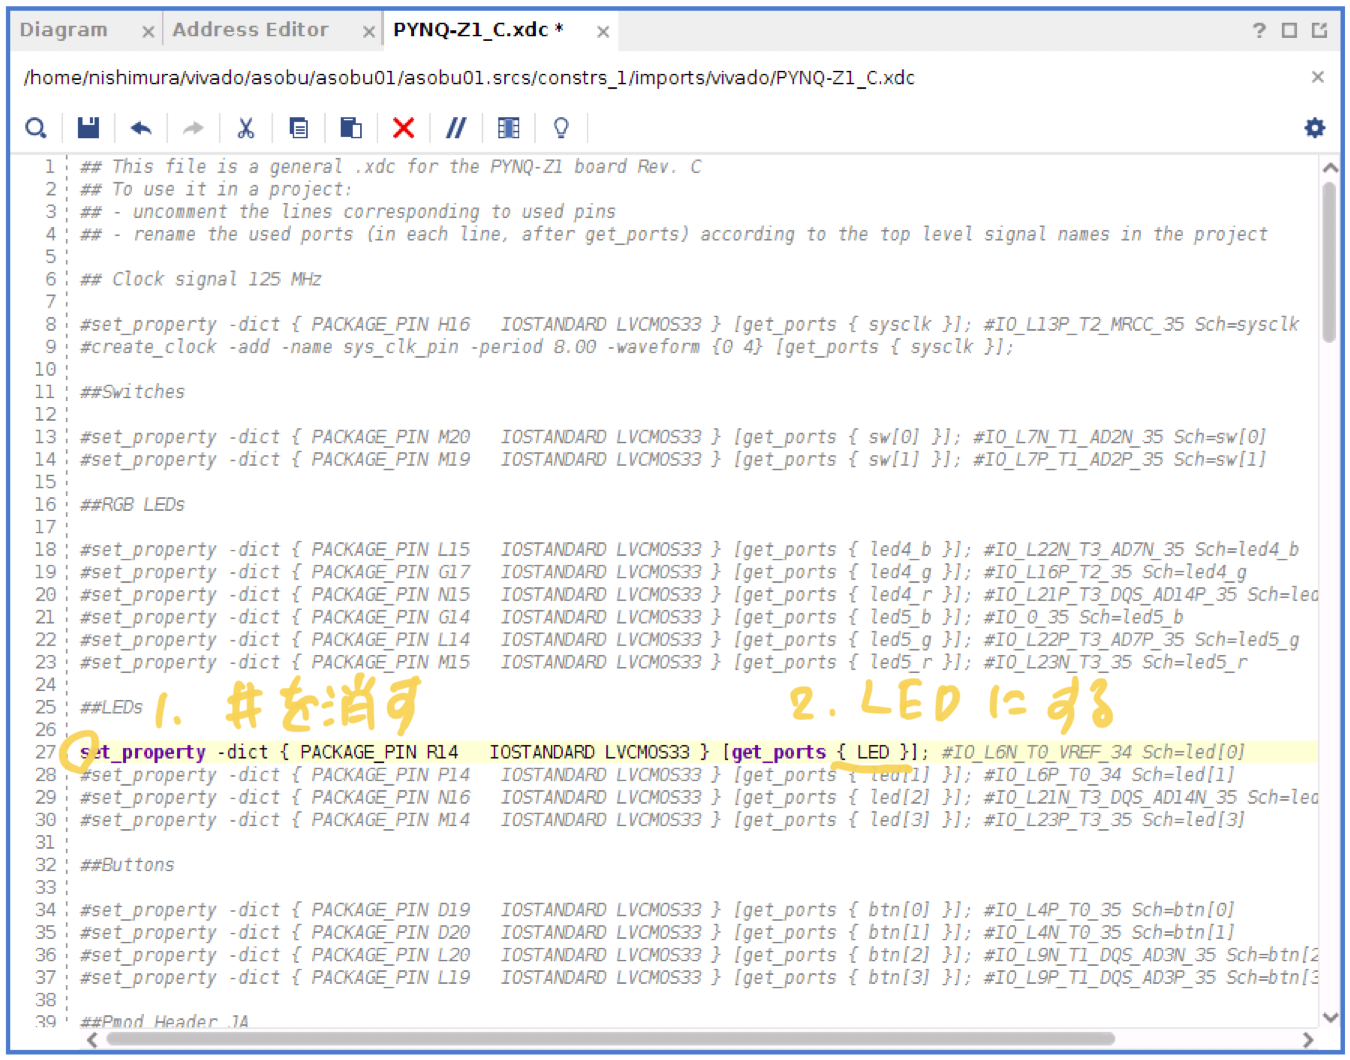Image resolution: width=1350 pixels, height=1060 pixels.
Task: Click scroll right arrow
Action: (1308, 1039)
